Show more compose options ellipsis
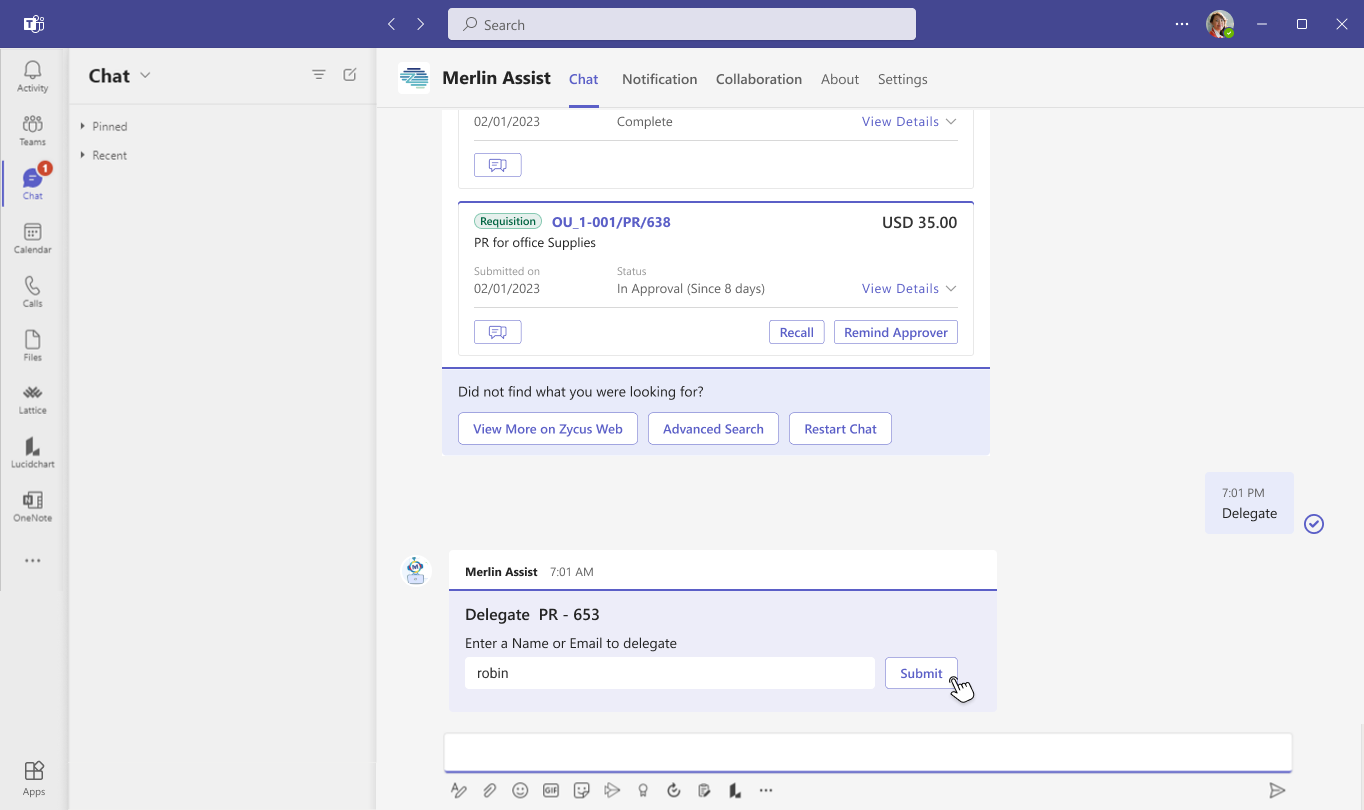Image resolution: width=1364 pixels, height=810 pixels. pyautogui.click(x=766, y=790)
